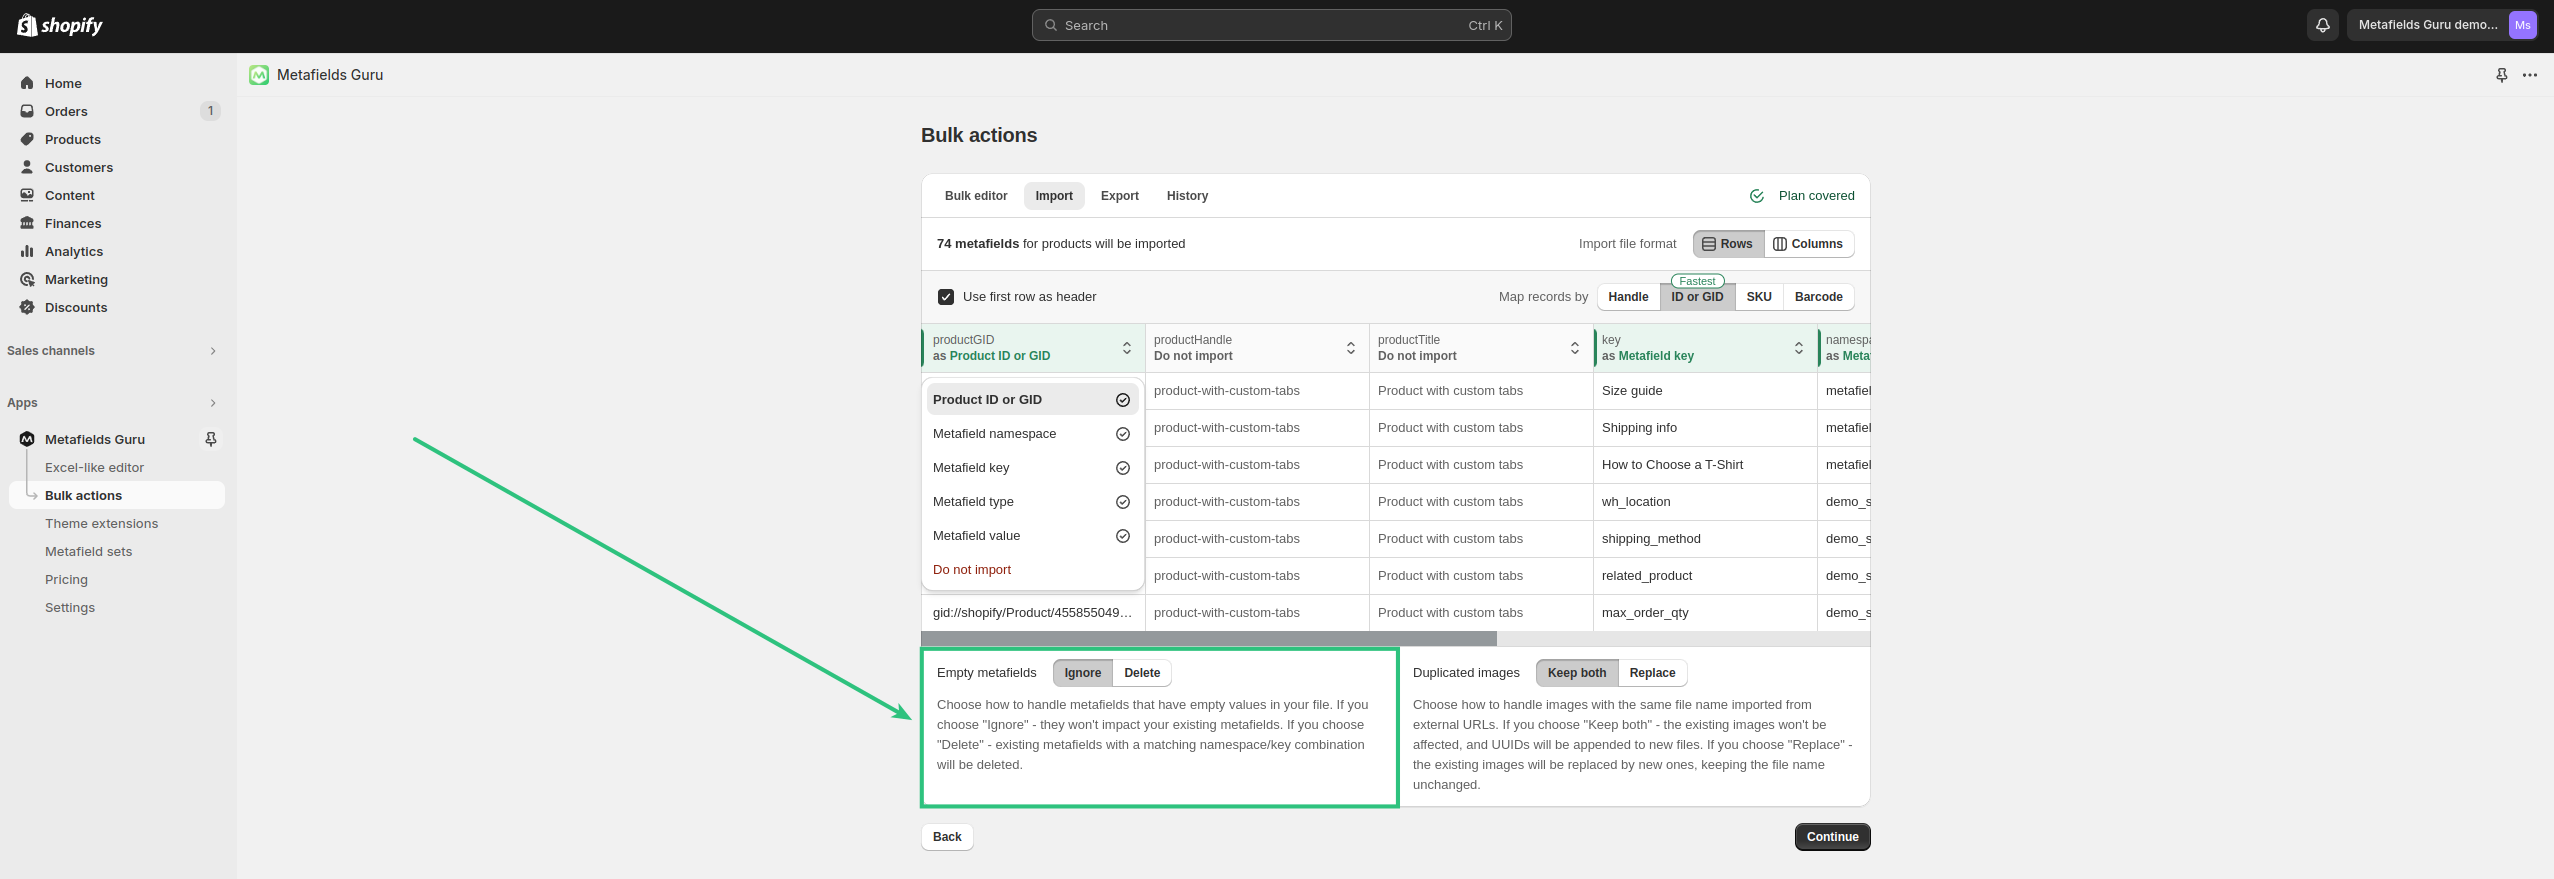Choose Product ID or GID option

click(x=1032, y=400)
